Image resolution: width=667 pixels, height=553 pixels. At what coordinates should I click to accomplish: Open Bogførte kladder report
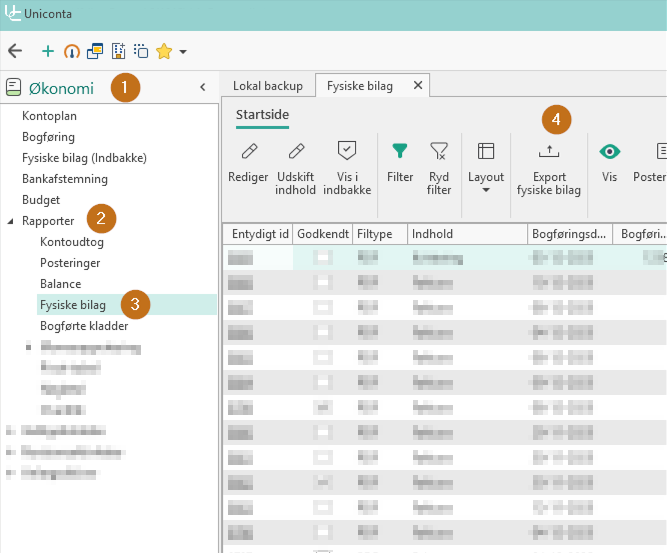pos(84,326)
